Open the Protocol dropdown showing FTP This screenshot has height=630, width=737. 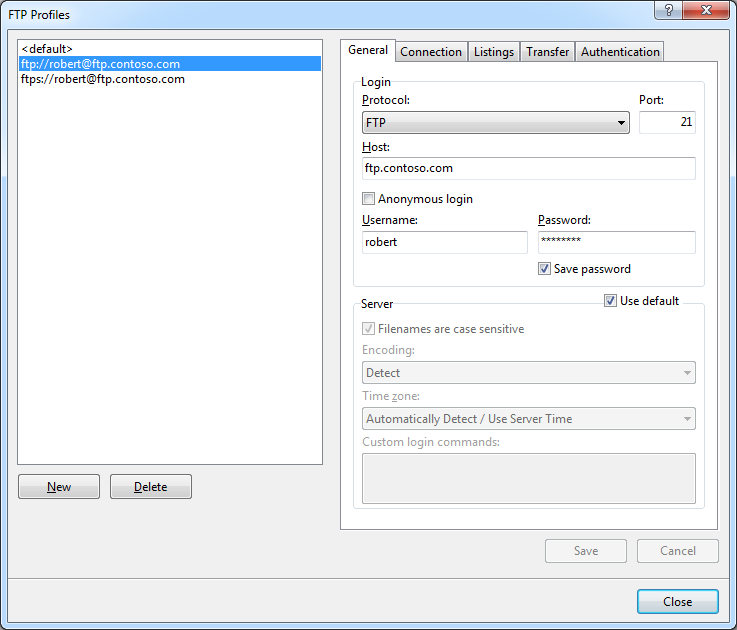(x=495, y=123)
